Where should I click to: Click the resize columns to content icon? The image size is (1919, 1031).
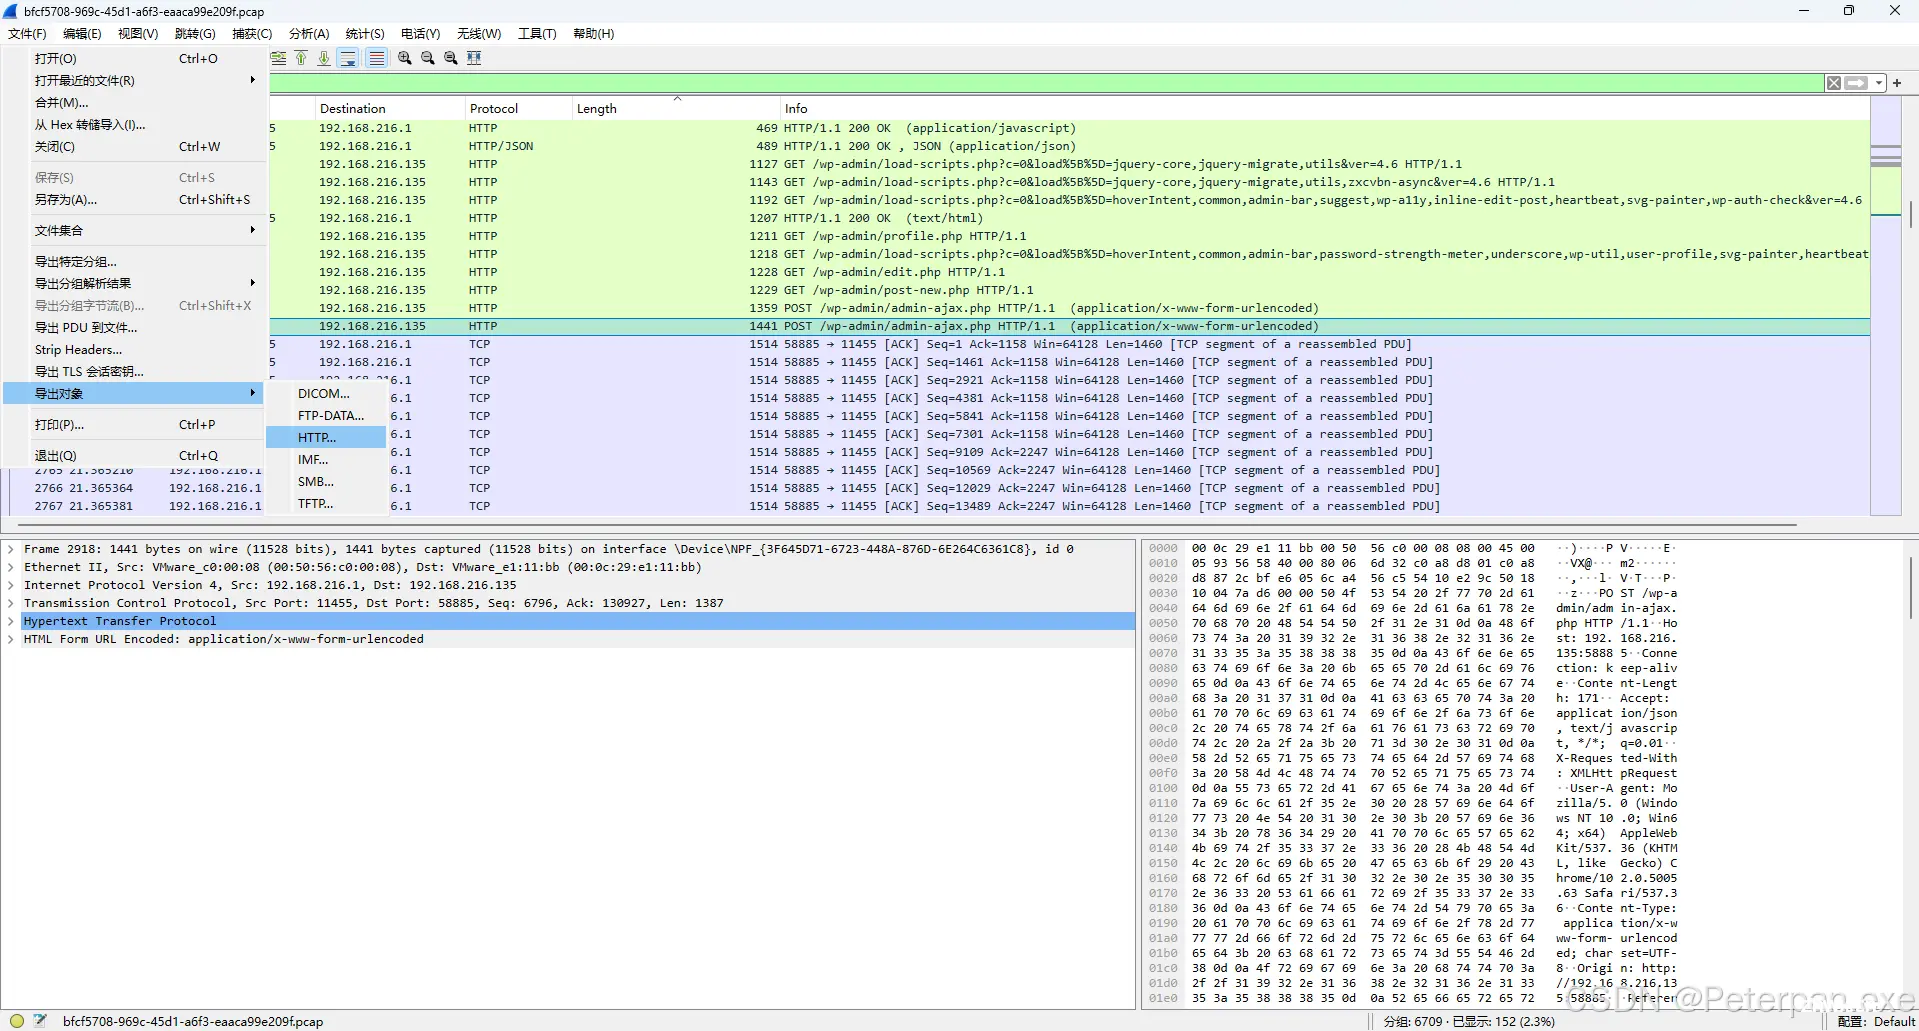474,58
